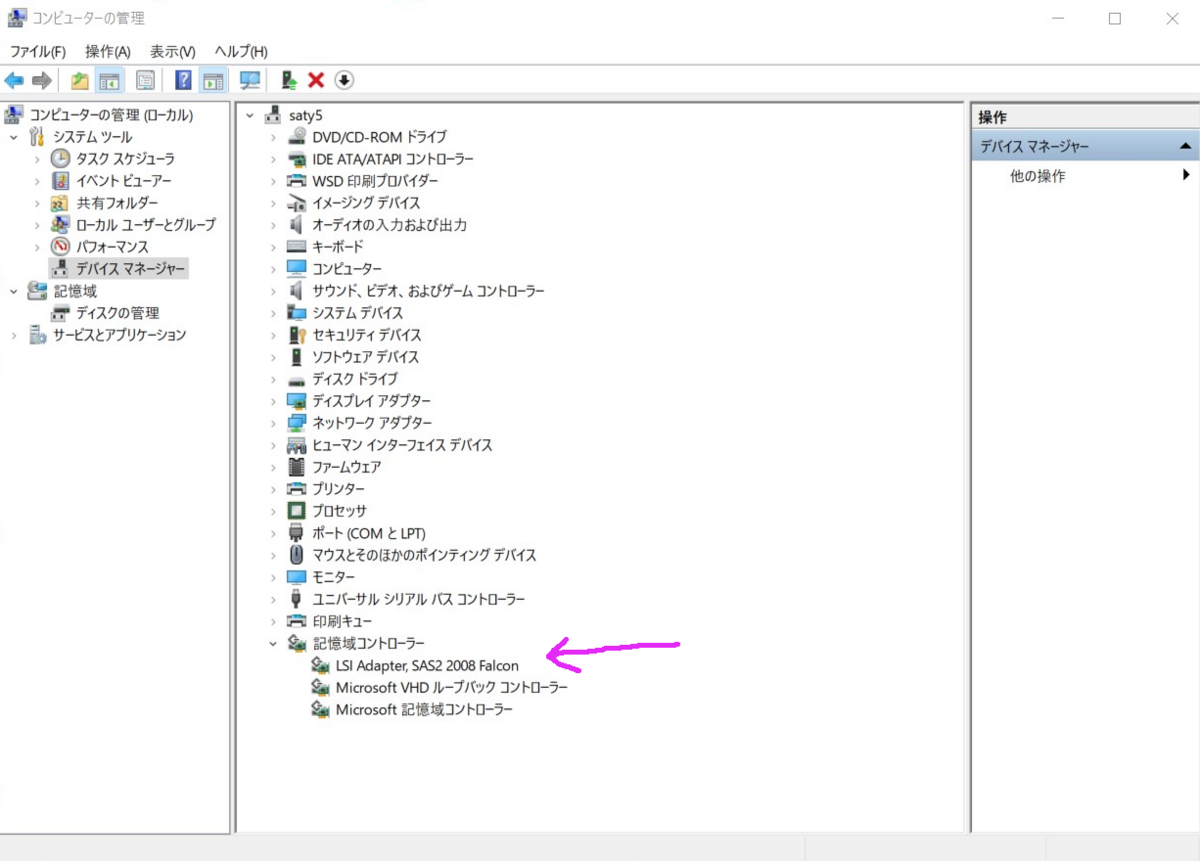1200x861 pixels.
Task: Select デバイス マネージャー in left tree
Action: (x=131, y=269)
